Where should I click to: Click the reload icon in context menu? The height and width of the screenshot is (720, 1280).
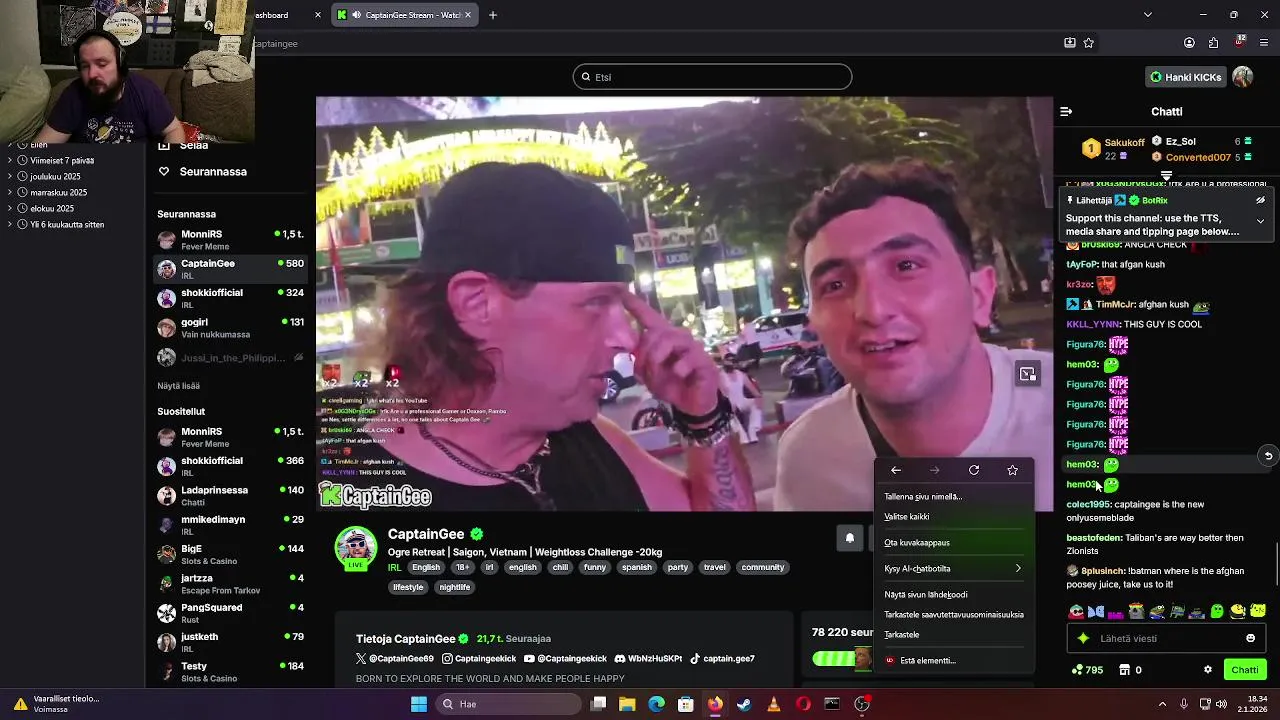coord(974,470)
